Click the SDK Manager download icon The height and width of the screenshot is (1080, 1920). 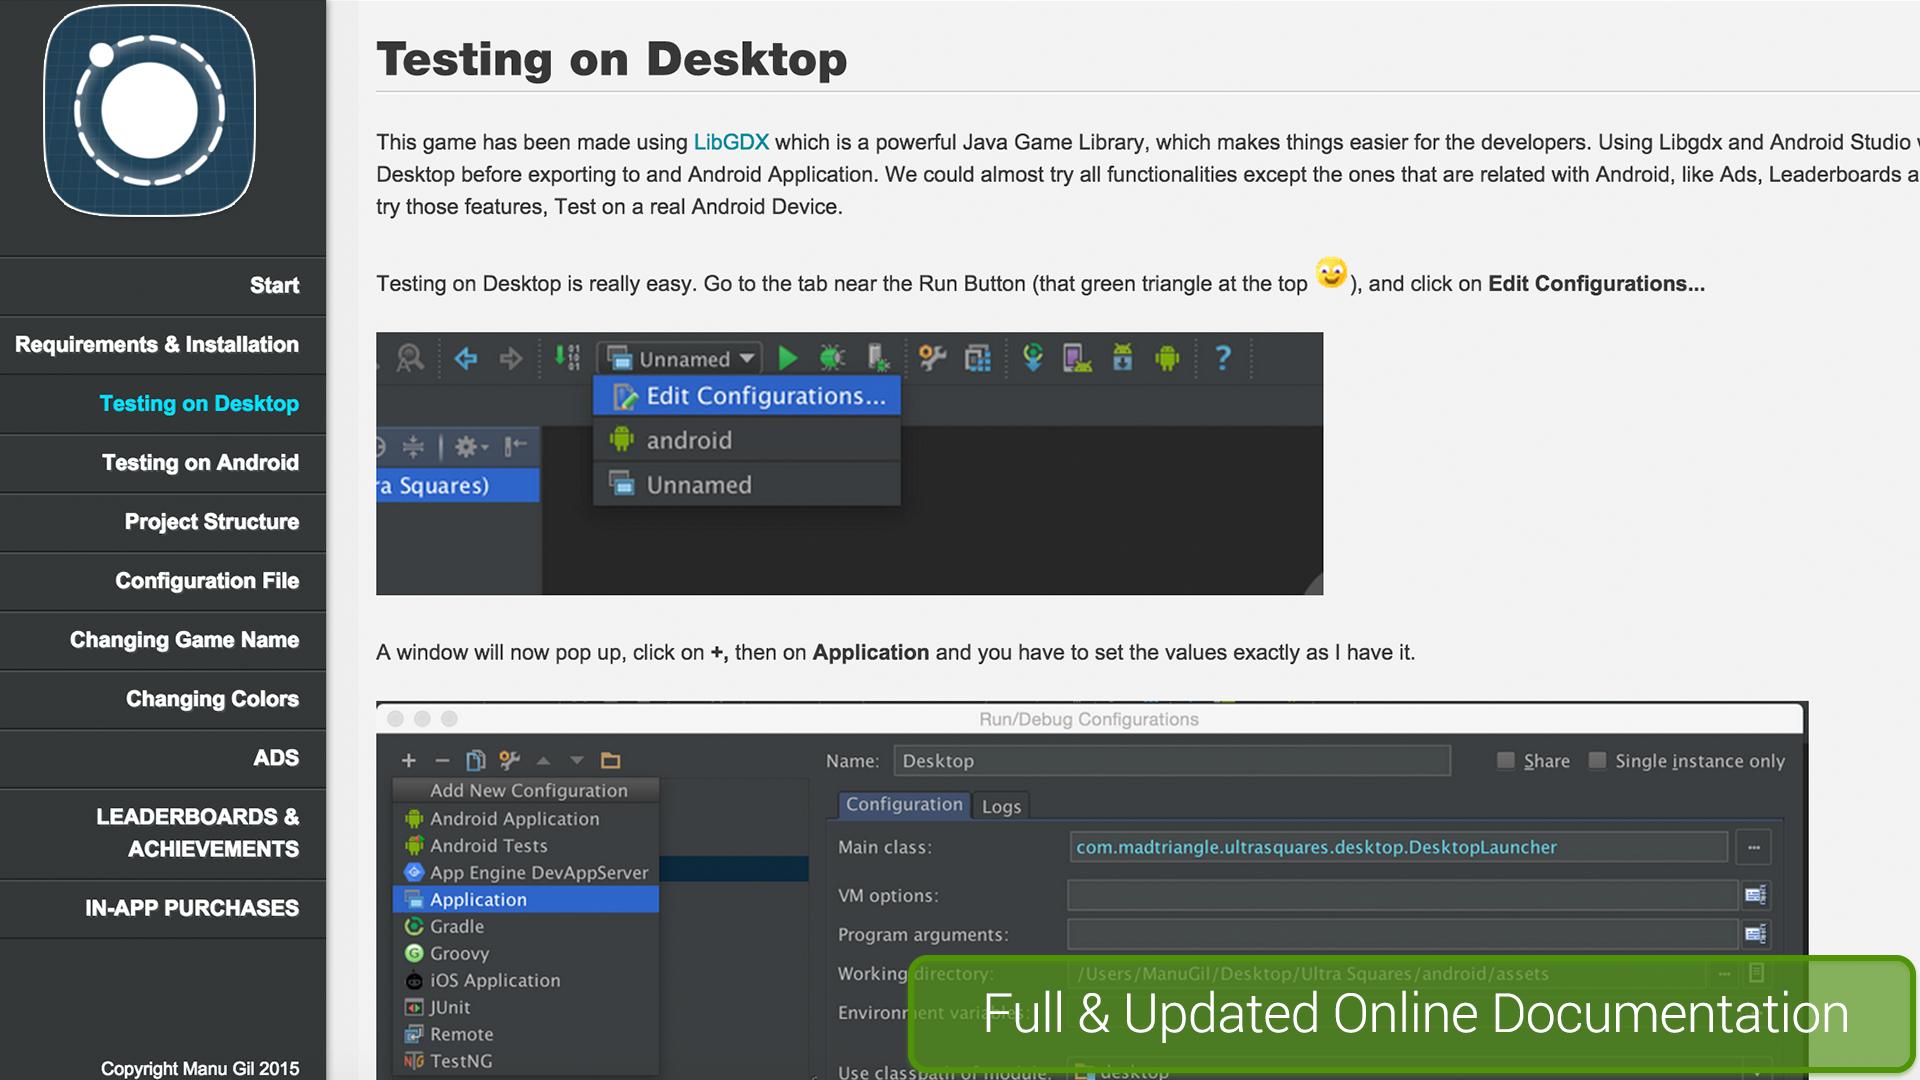click(1123, 357)
